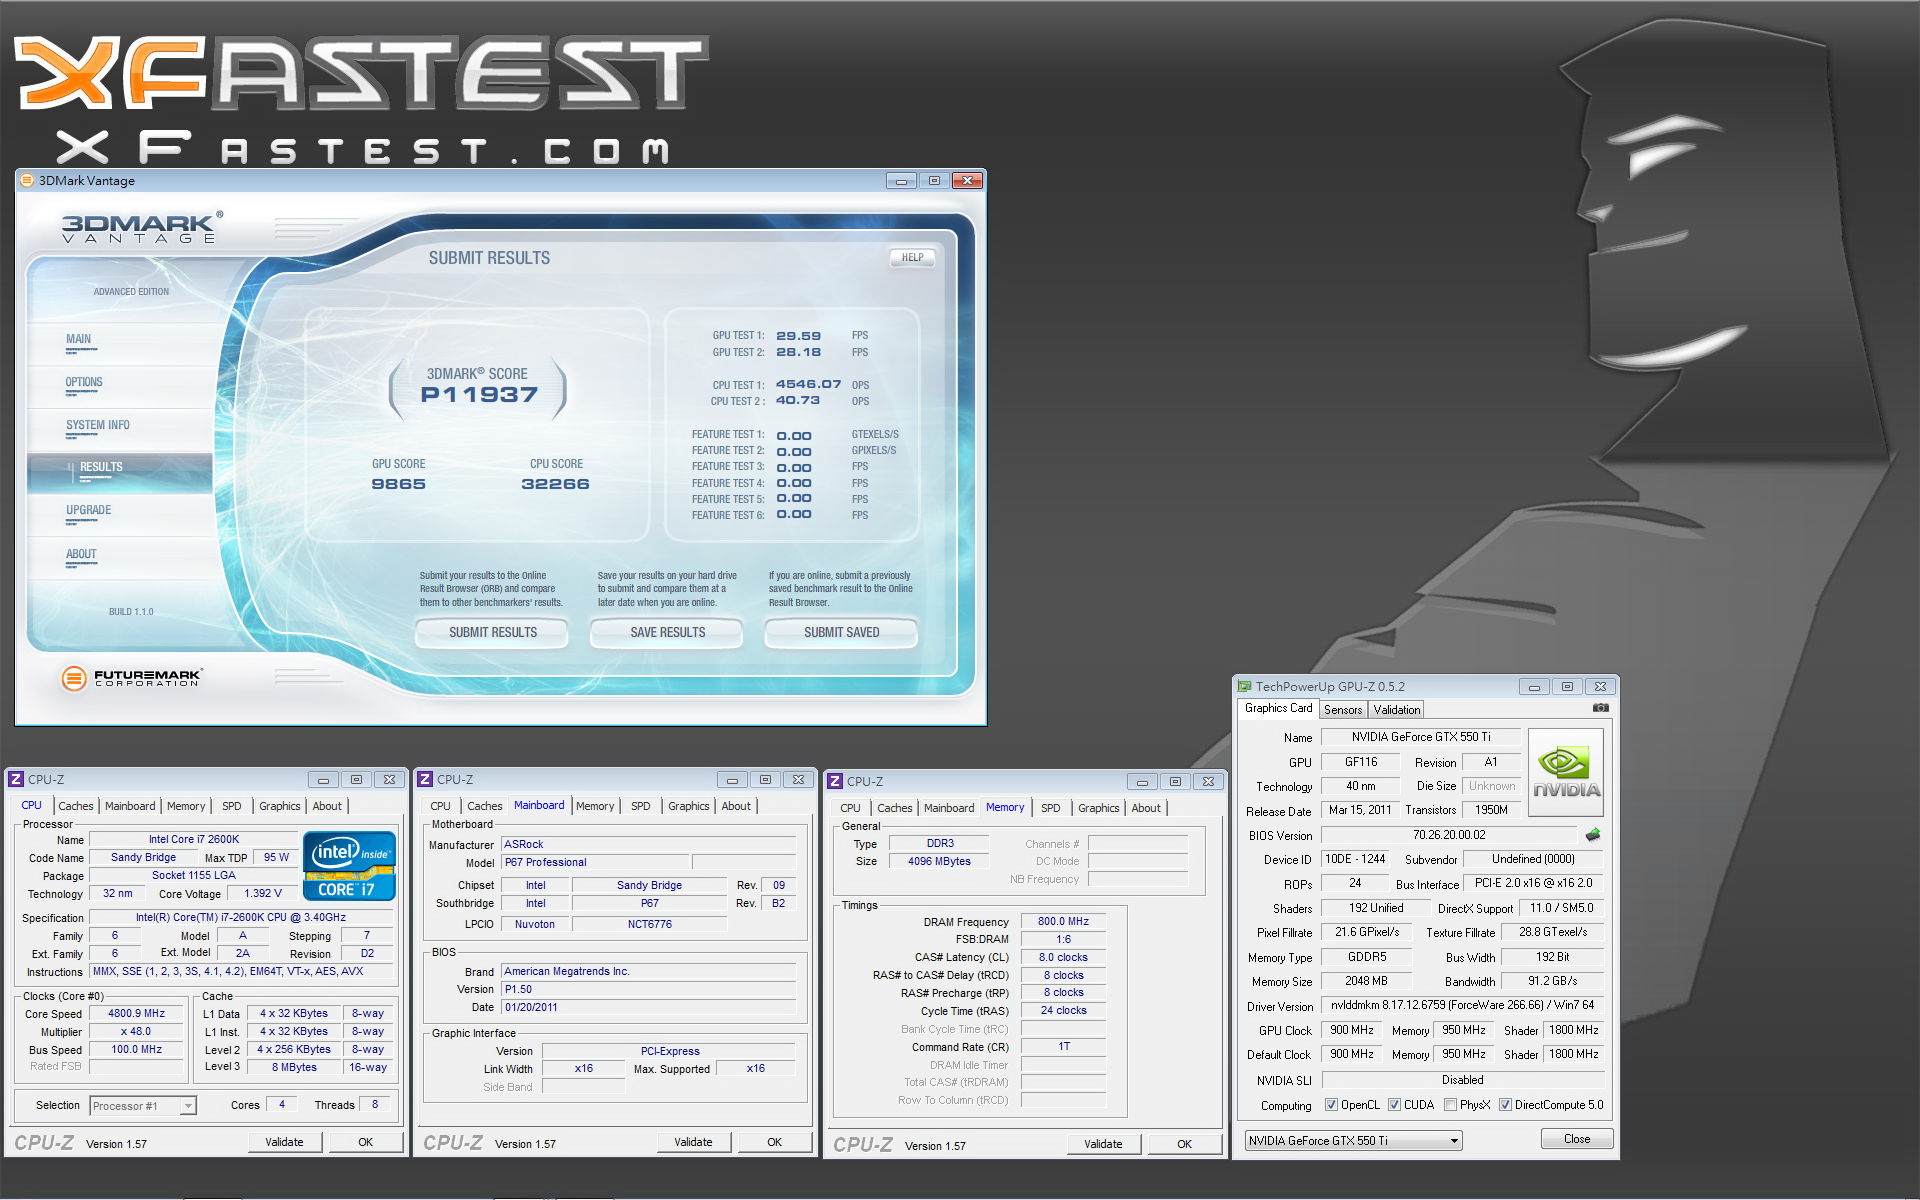Click the motherboard model P67 Professional
Screen dimensions: 1920x1200
[595, 862]
